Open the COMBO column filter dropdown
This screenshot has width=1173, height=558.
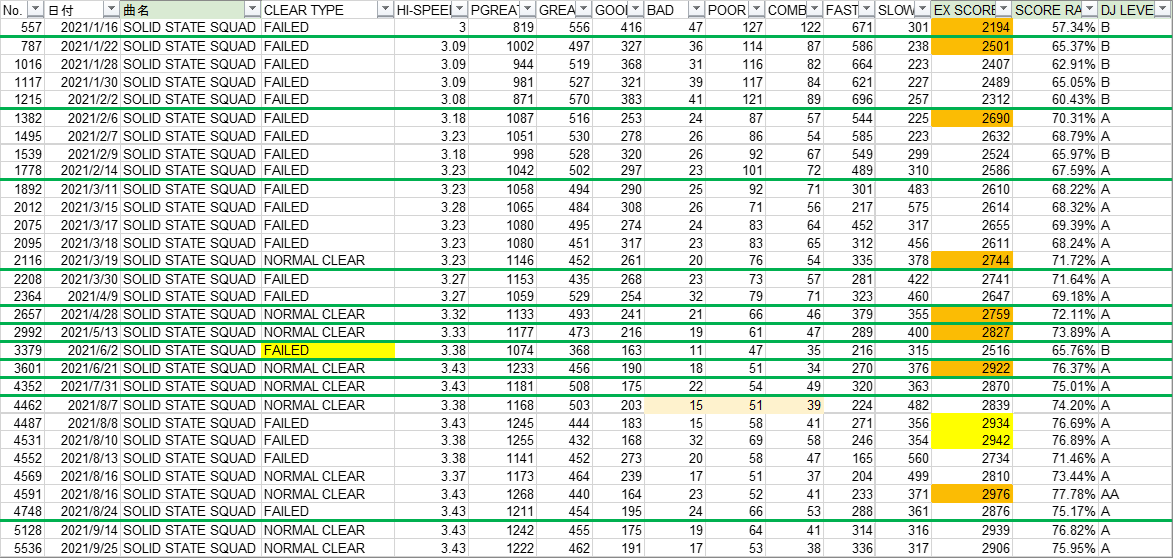click(815, 10)
